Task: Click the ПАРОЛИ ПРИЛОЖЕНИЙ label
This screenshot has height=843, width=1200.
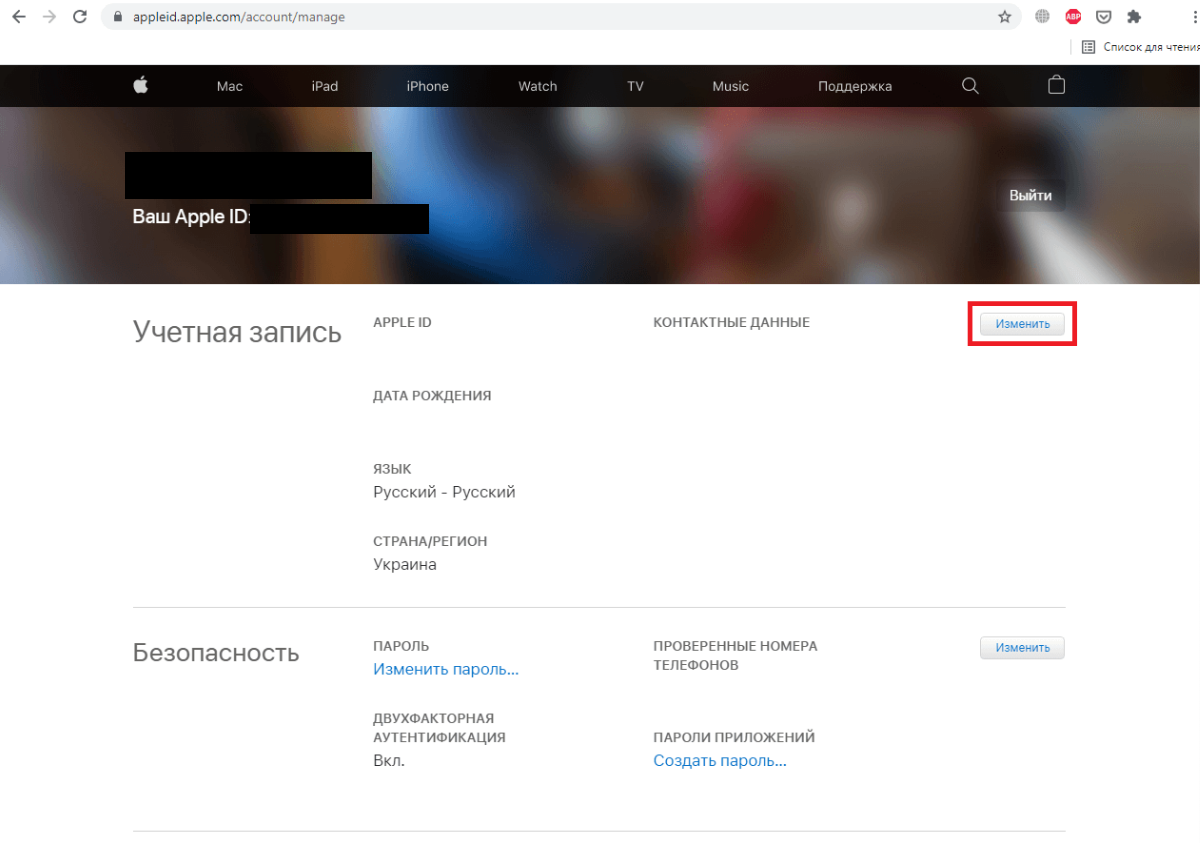Action: 734,738
